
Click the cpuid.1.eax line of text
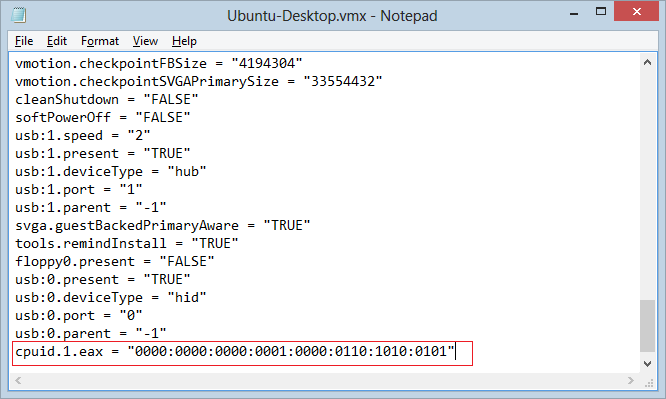(x=235, y=352)
